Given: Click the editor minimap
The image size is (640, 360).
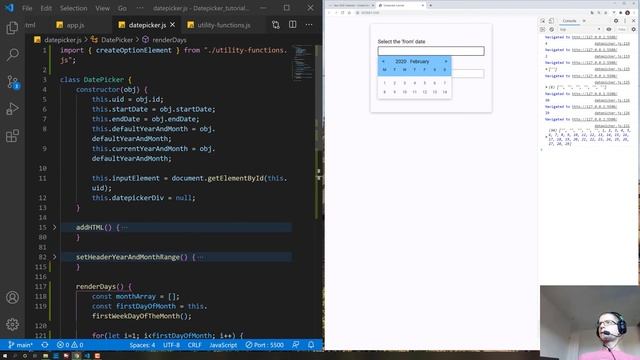Looking at the screenshot, I should pos(303,63).
